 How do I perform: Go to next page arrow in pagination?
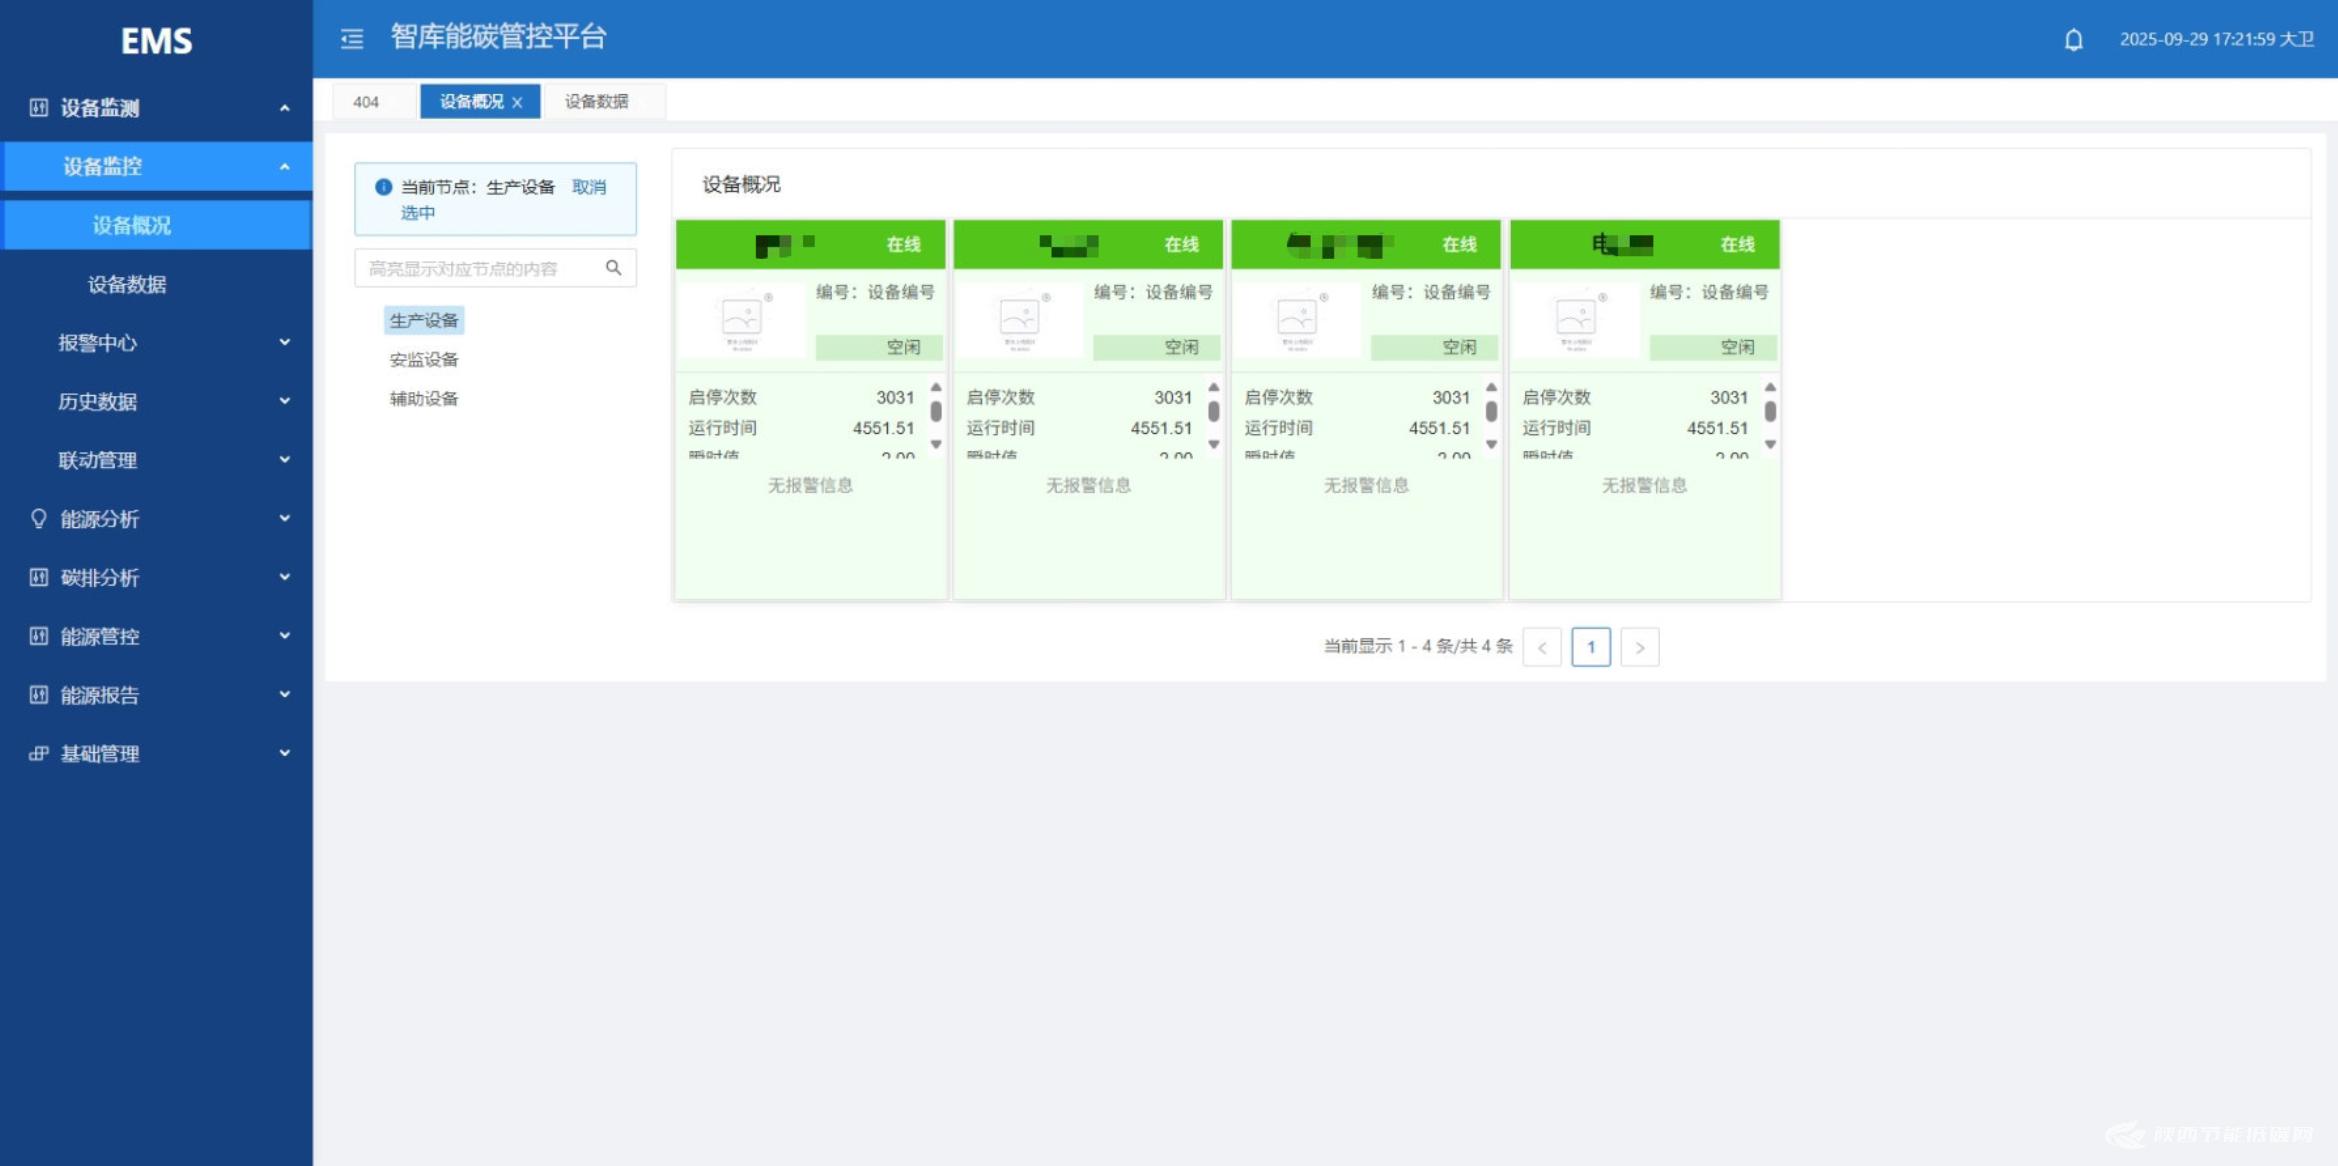1639,647
